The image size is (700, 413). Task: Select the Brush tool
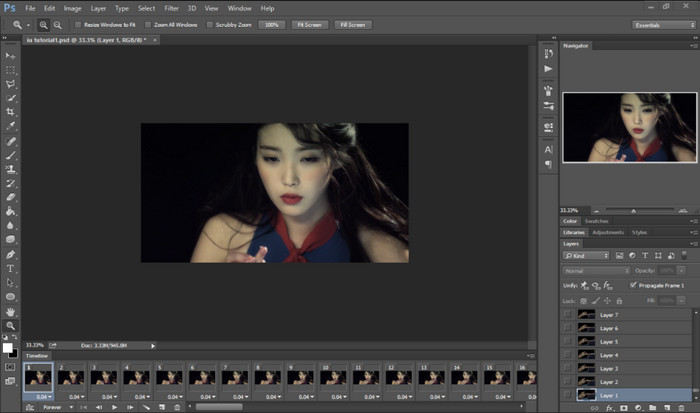click(11, 155)
